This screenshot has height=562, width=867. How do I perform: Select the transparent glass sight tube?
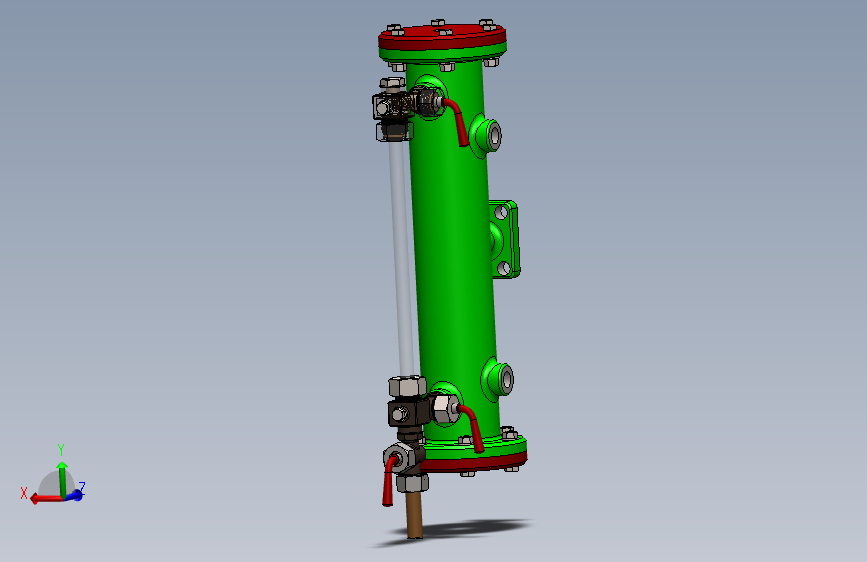coord(402,257)
